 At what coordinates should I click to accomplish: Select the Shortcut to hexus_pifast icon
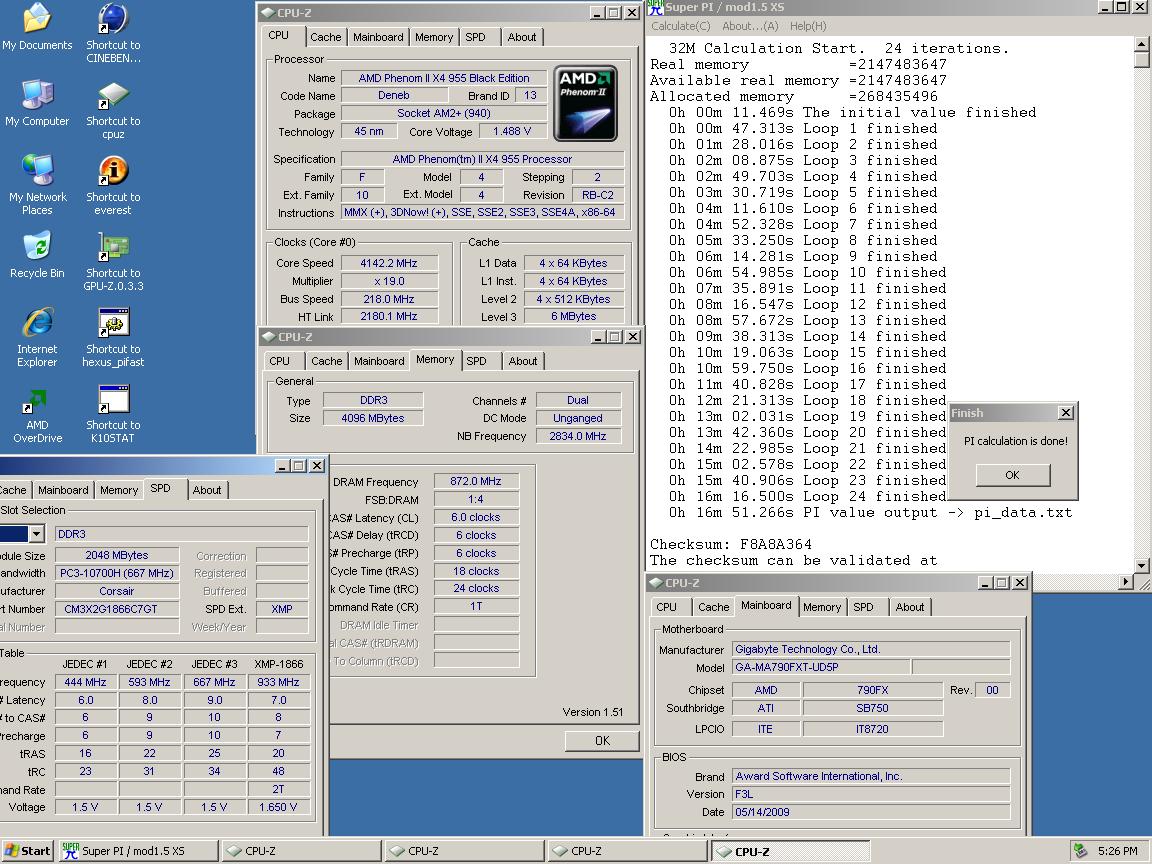tap(113, 336)
